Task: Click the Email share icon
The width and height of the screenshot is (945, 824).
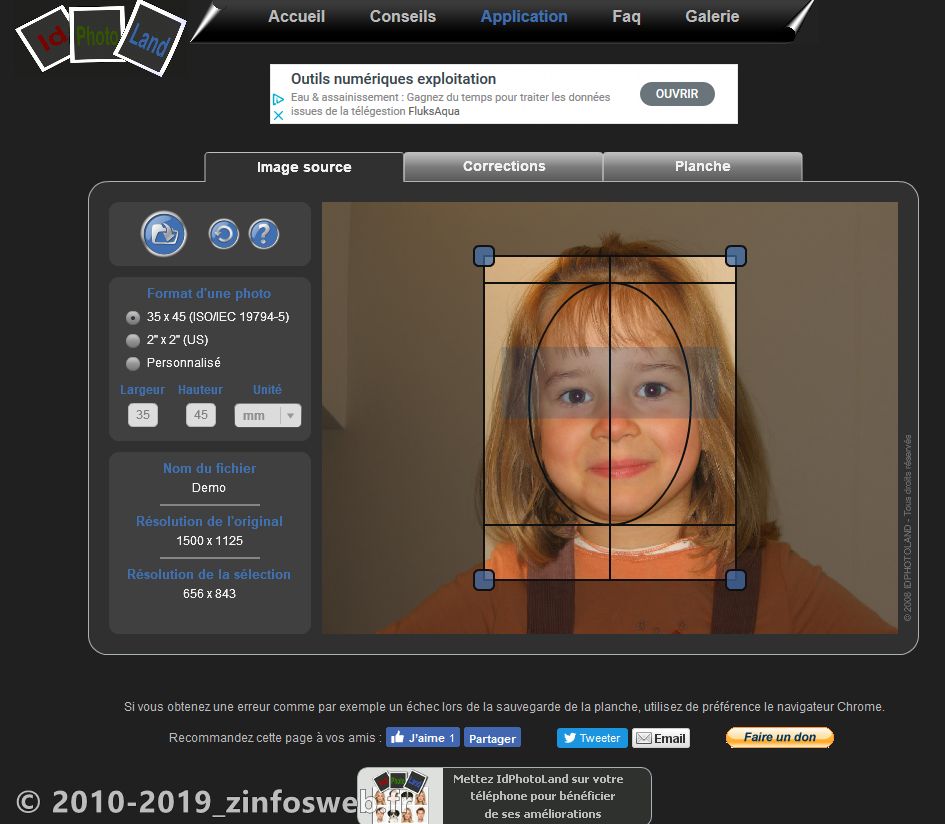Action: pos(660,737)
